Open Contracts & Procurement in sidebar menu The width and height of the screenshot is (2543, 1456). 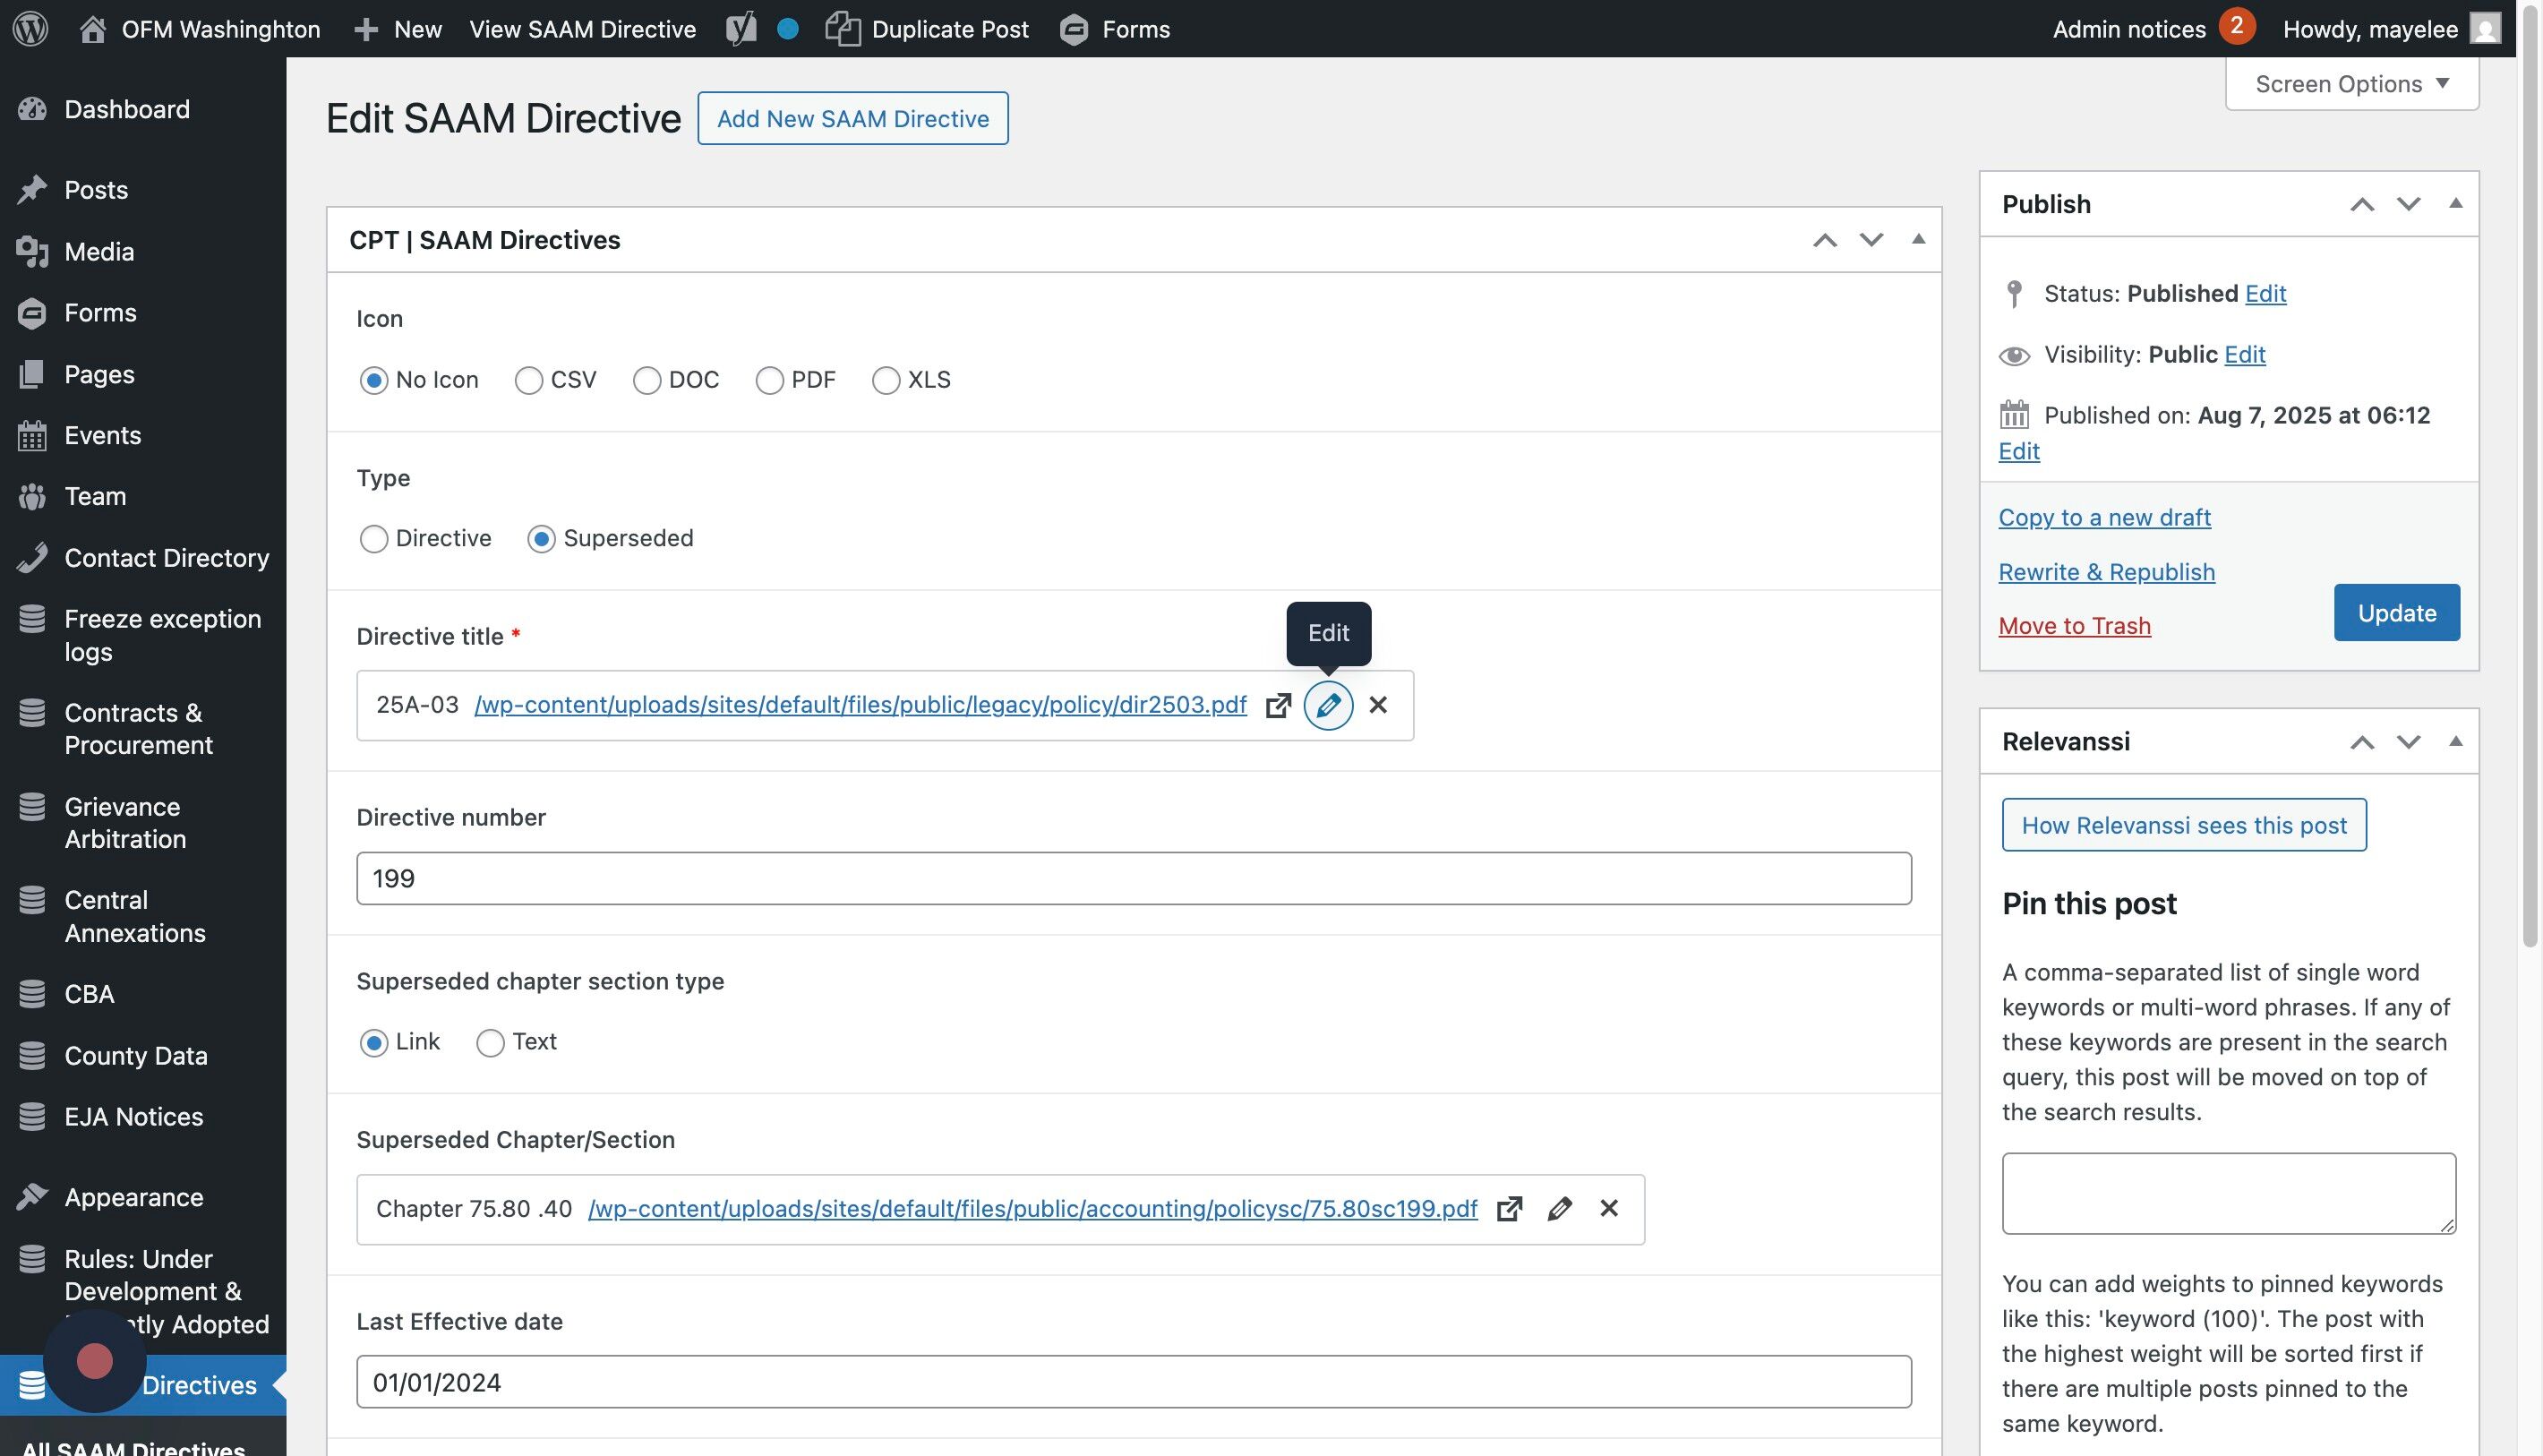pyautogui.click(x=138, y=728)
